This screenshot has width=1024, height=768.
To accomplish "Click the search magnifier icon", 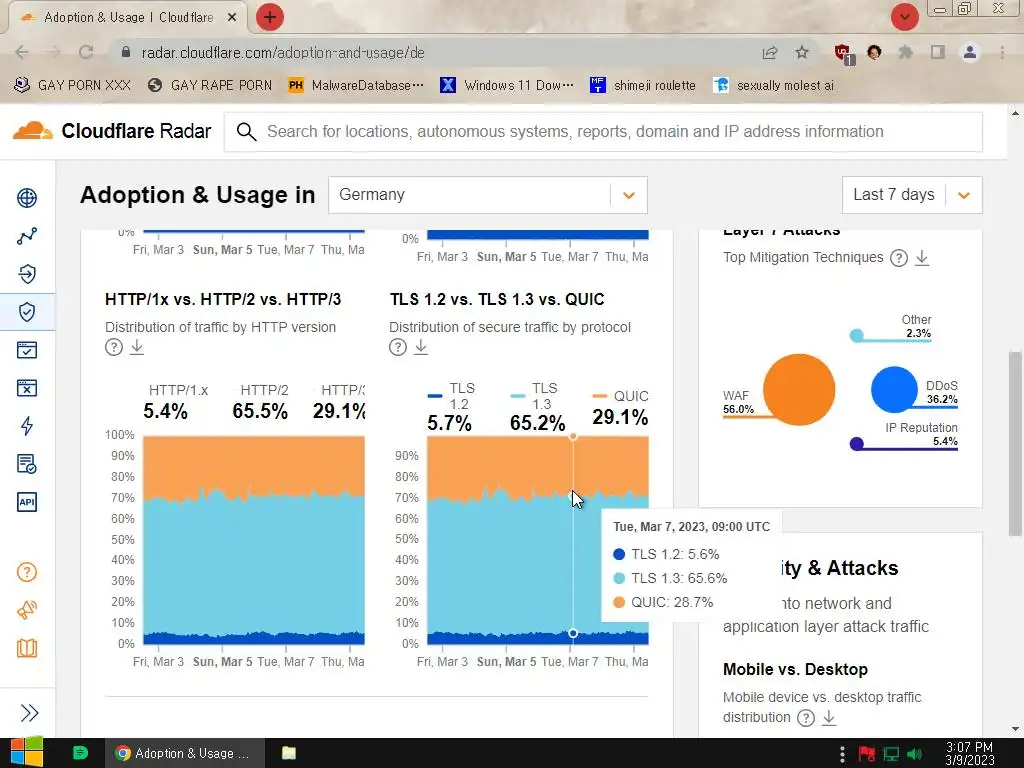I will pyautogui.click(x=246, y=131).
